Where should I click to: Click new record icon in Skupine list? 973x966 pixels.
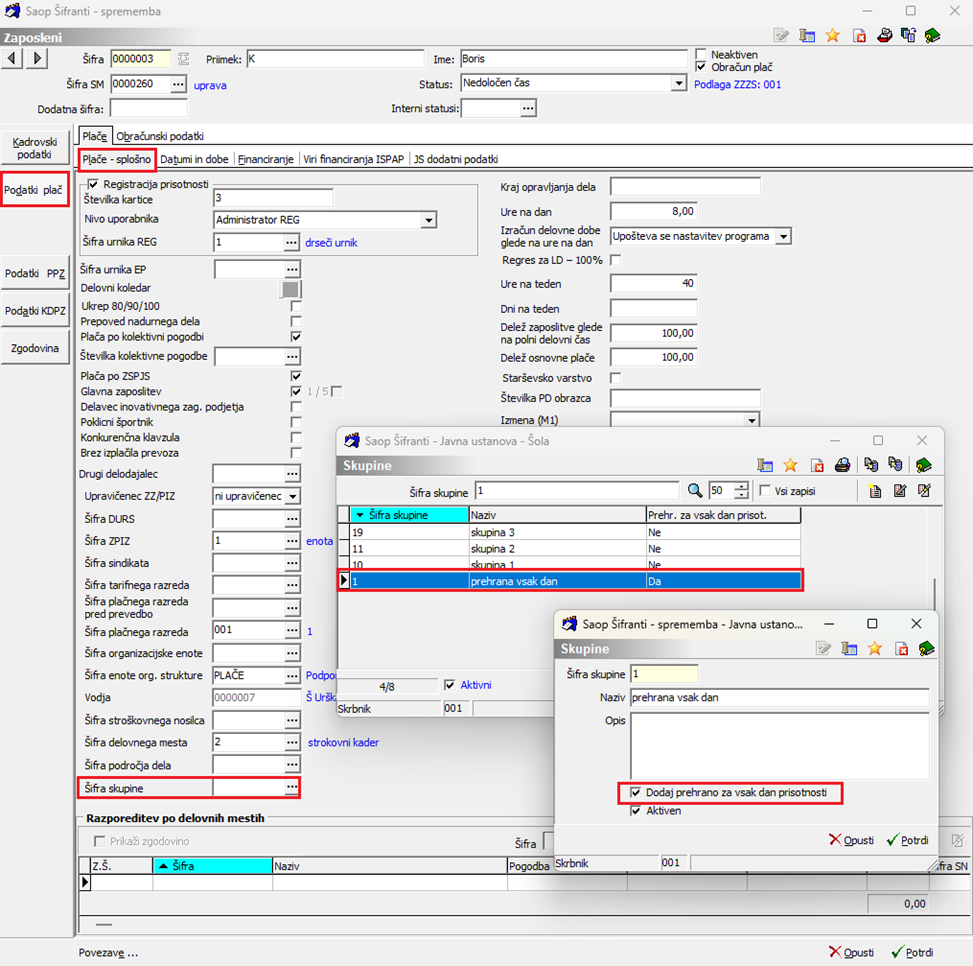click(x=875, y=491)
